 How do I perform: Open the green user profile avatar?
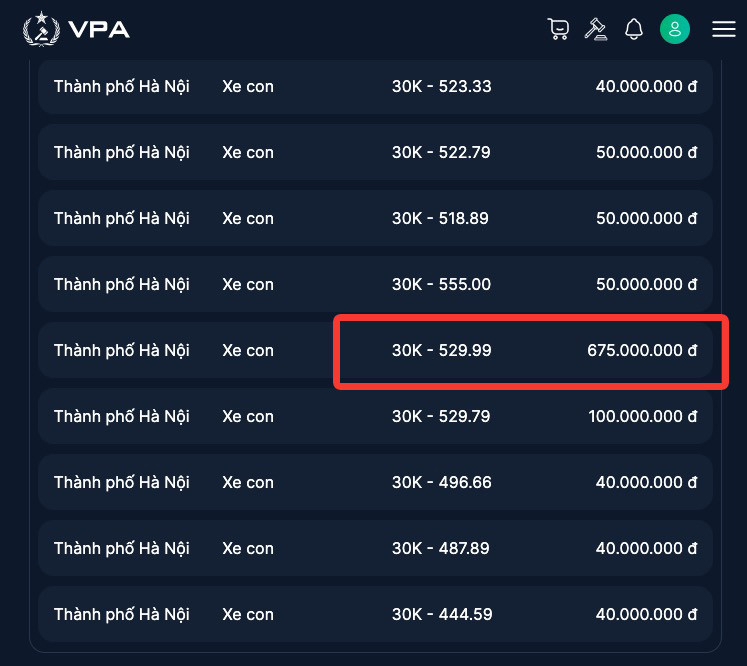pyautogui.click(x=675, y=29)
